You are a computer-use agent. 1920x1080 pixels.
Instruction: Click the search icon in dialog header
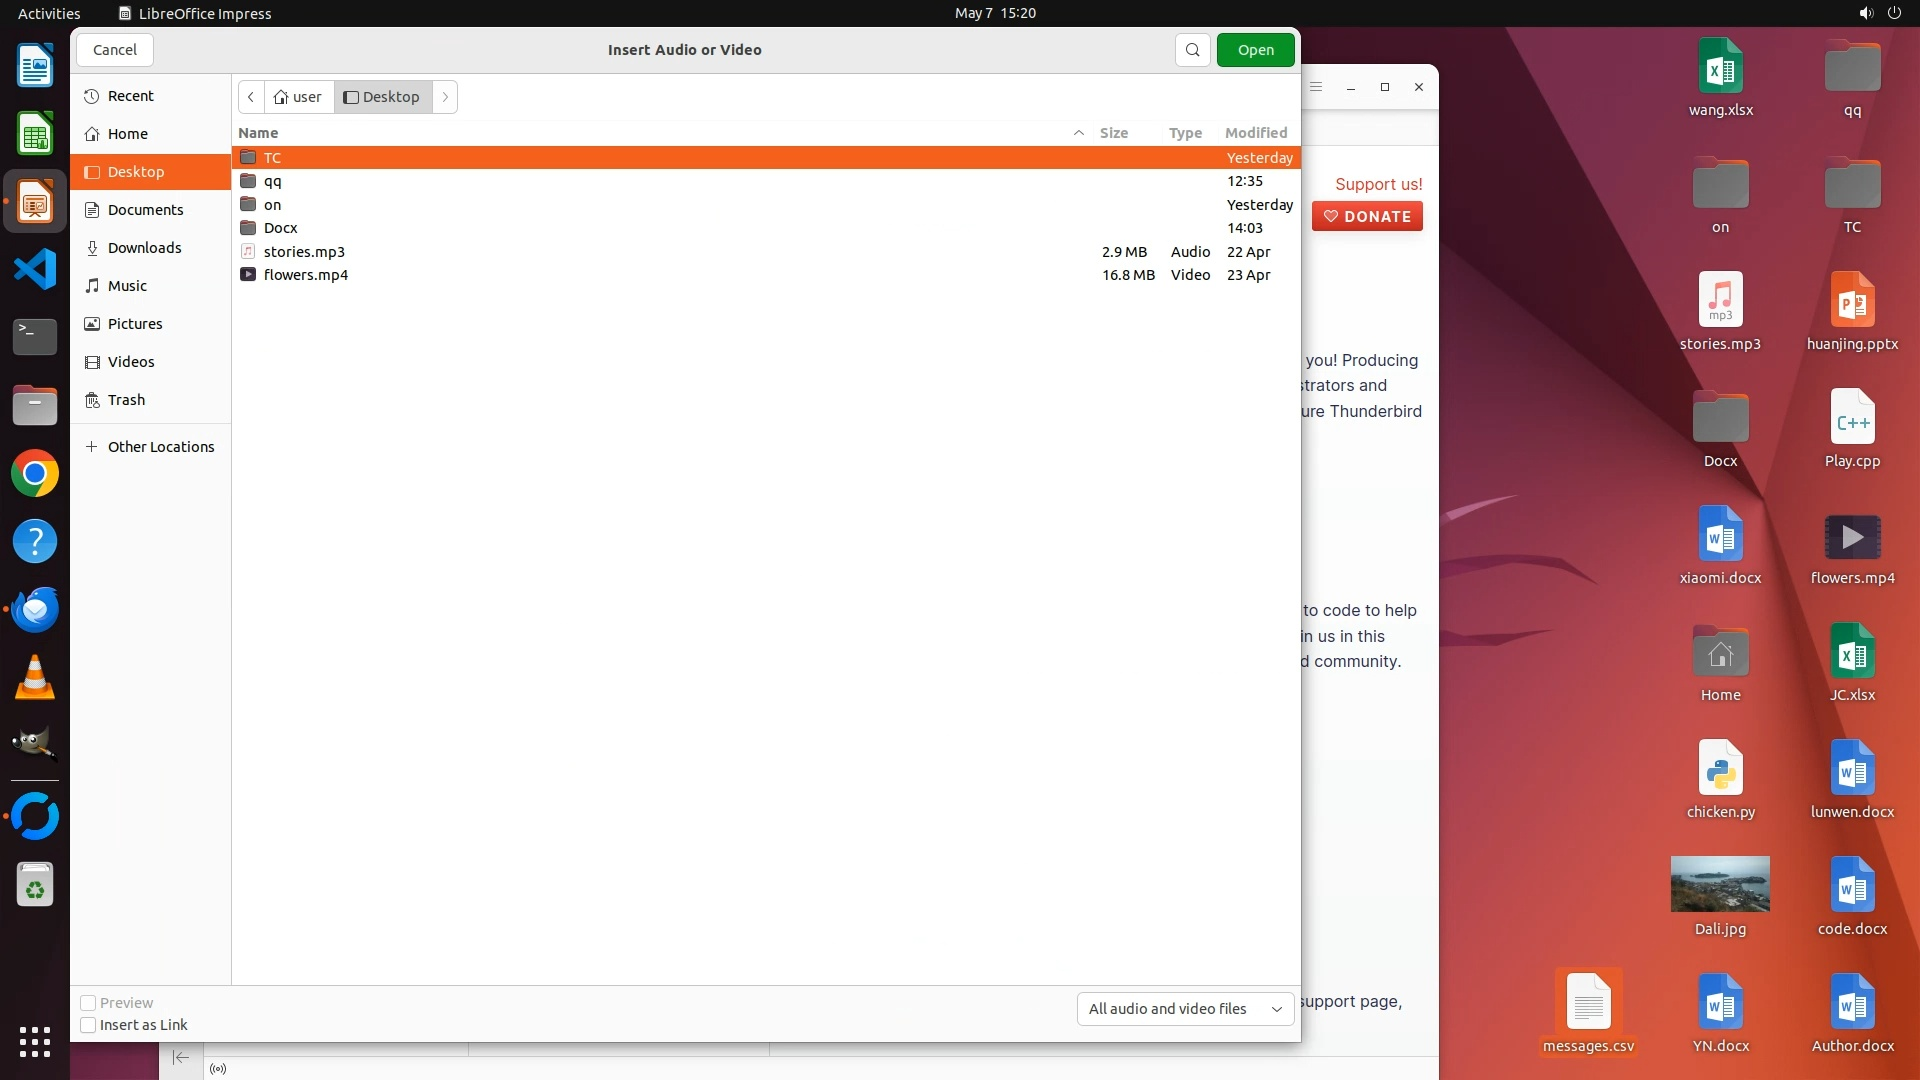click(1192, 50)
